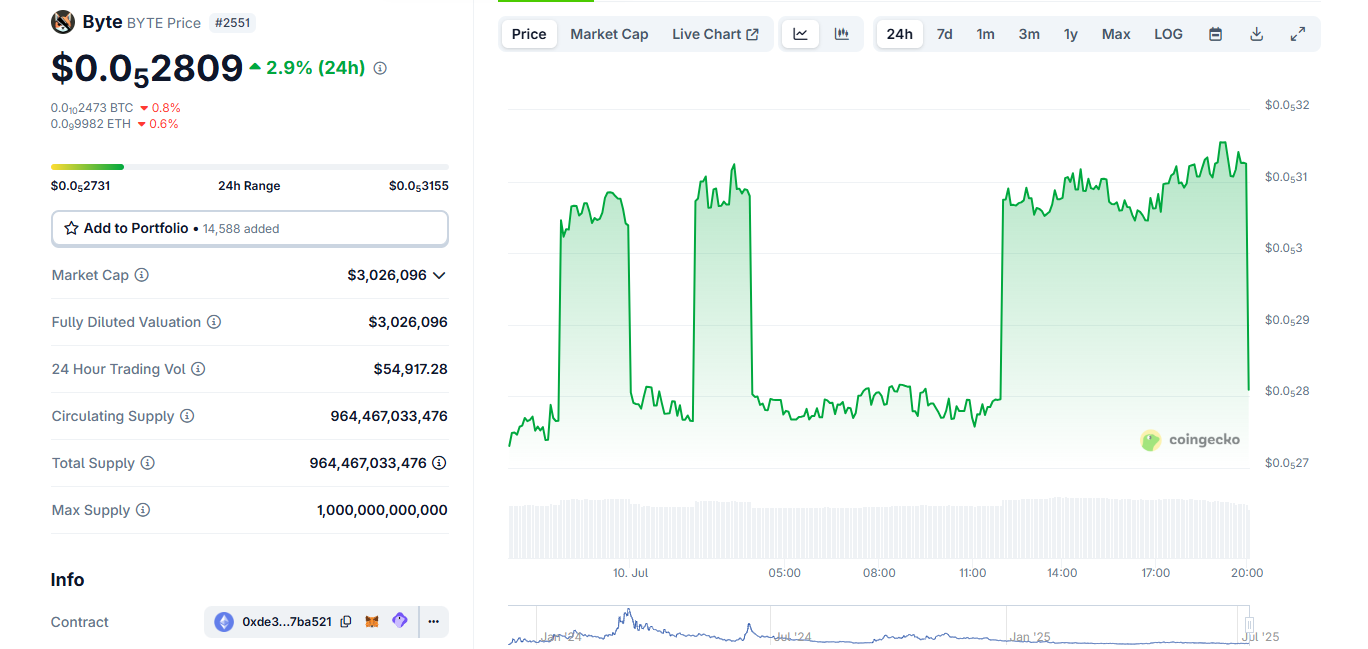Click the 1,000,000,000,000 Max Supply value
This screenshot has width=1368, height=649.
[382, 510]
